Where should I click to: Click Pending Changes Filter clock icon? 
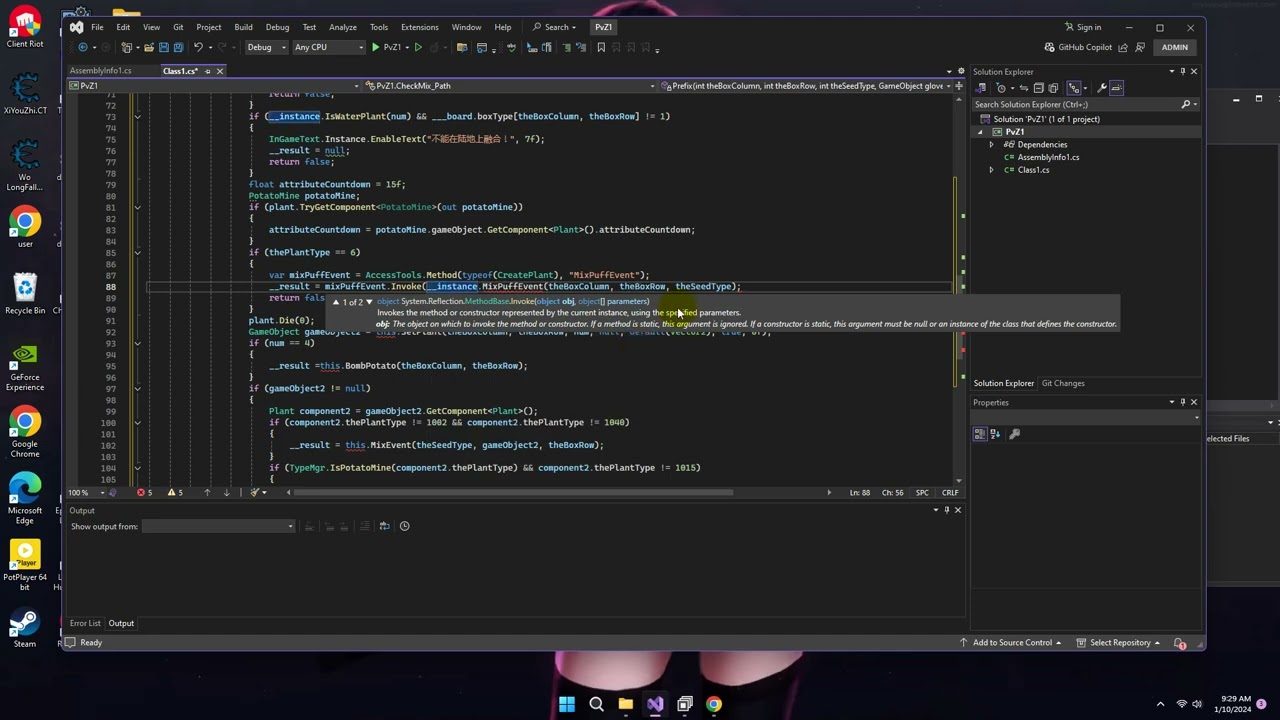(x=1001, y=88)
